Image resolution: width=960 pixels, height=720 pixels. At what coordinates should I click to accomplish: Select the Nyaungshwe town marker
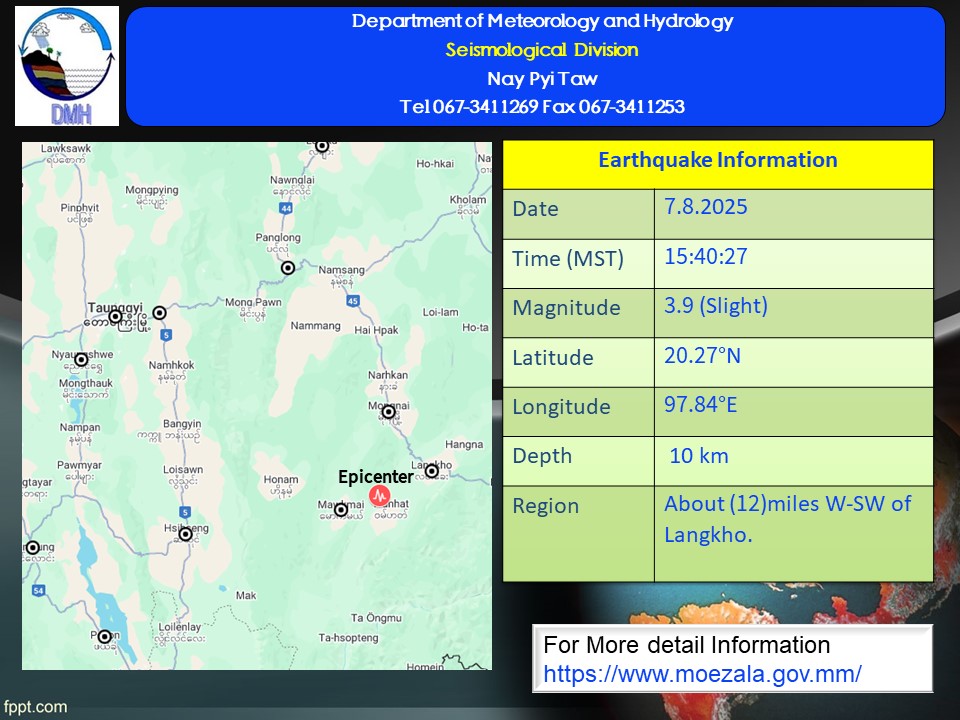(x=81, y=359)
